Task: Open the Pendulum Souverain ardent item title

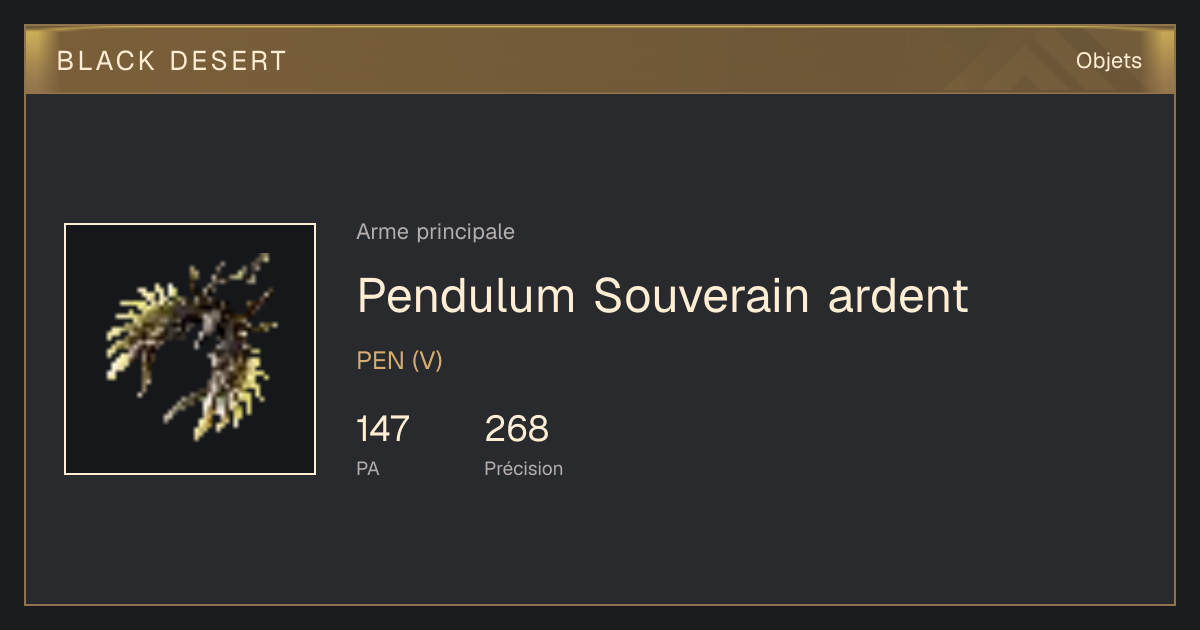Action: click(x=662, y=296)
